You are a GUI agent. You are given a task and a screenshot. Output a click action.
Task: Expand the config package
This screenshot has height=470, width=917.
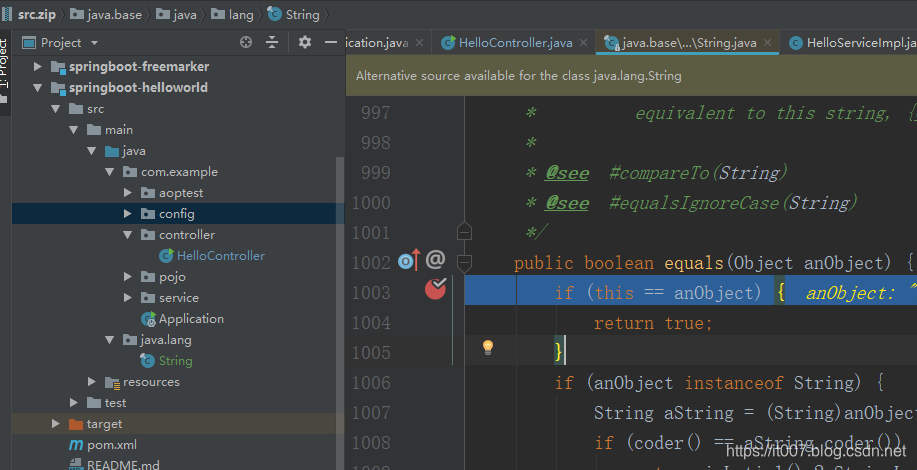coord(128,214)
